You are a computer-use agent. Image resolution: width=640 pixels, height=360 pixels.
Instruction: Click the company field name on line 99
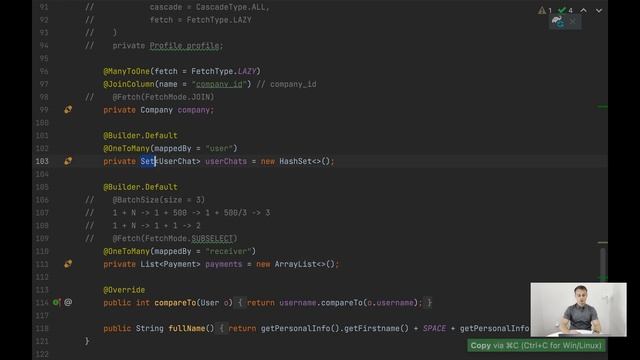[x=193, y=110]
